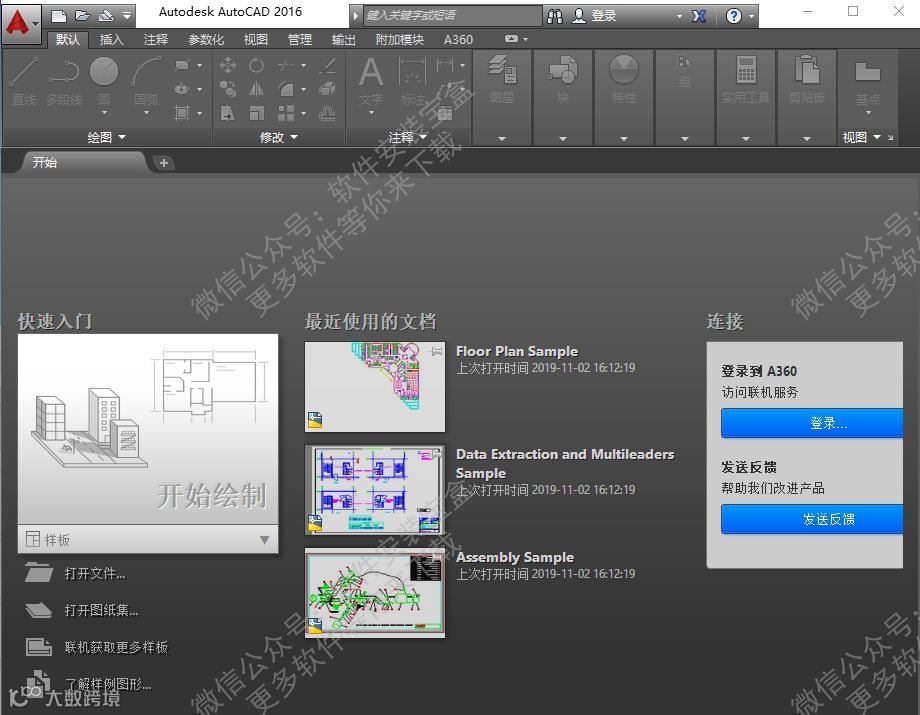Screen dimensions: 920x715
Task: Select the 直线 line tool
Action: click(x=24, y=81)
